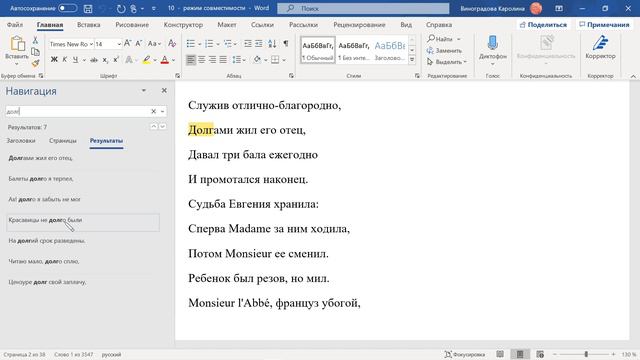Toggle Underline (Ч) formatting
Image resolution: width=640 pixels, height=360 pixels.
tap(75, 60)
